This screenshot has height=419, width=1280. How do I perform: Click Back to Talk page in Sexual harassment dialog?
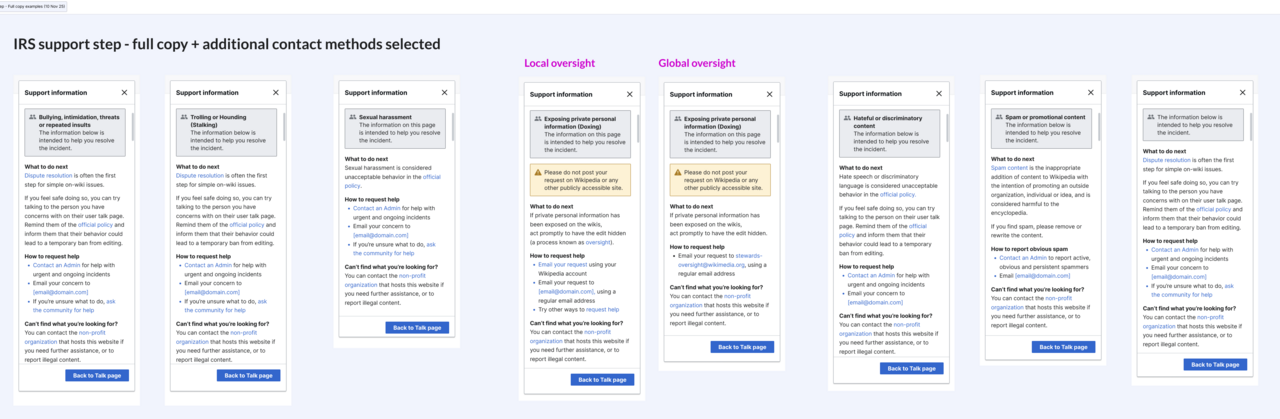pyautogui.click(x=417, y=327)
